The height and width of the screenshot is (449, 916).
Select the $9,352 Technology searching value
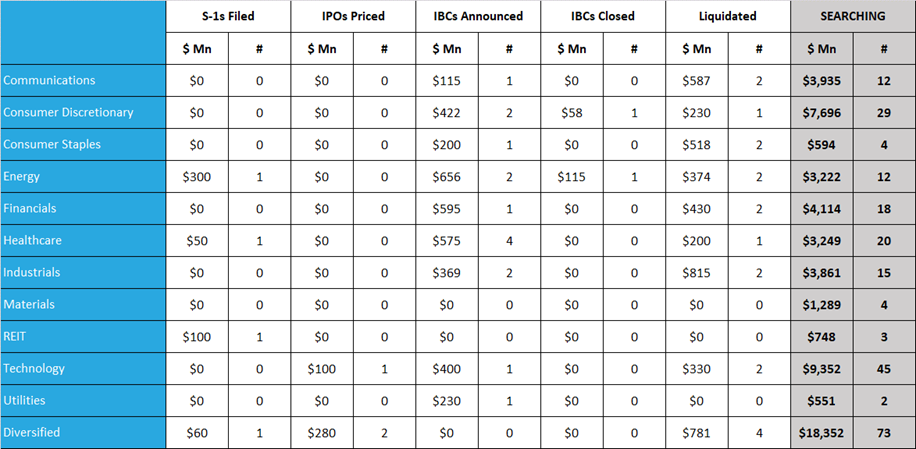coord(823,368)
